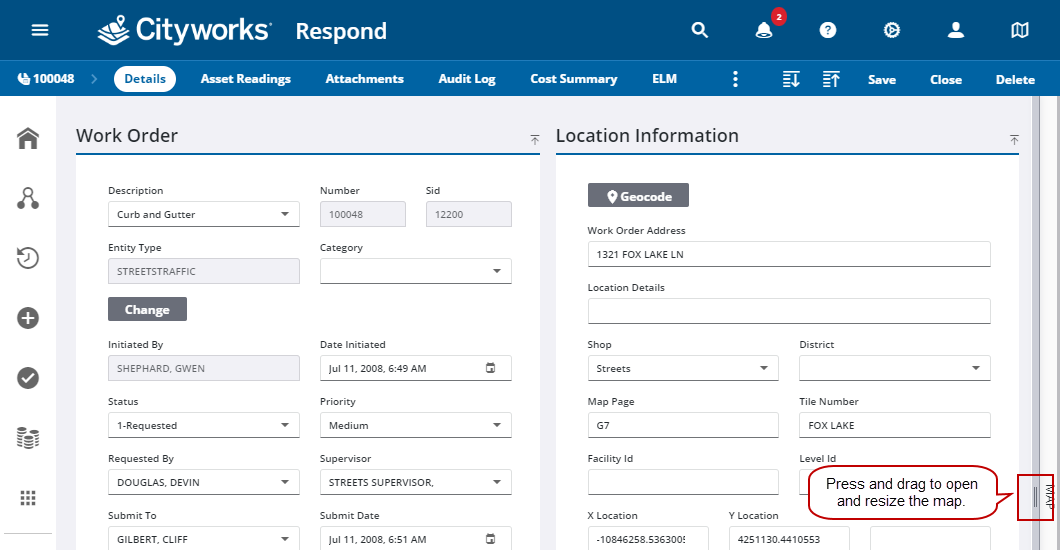Open the Priority dropdown set to Medium

tap(497, 425)
